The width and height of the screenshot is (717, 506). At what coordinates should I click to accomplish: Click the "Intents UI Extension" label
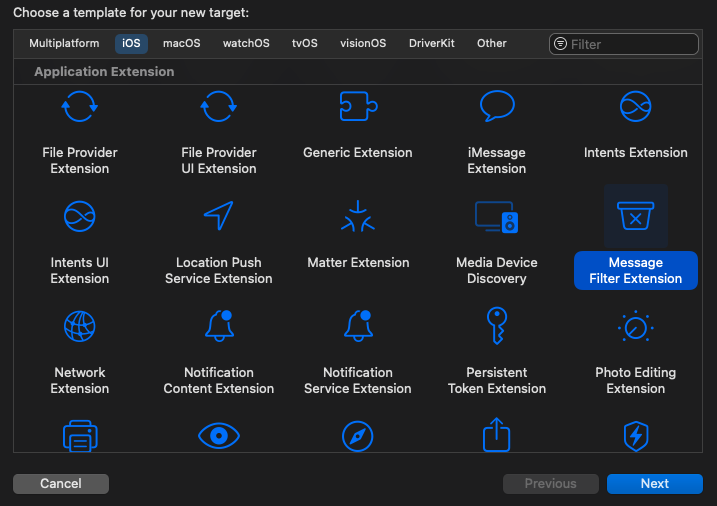[x=80, y=271]
